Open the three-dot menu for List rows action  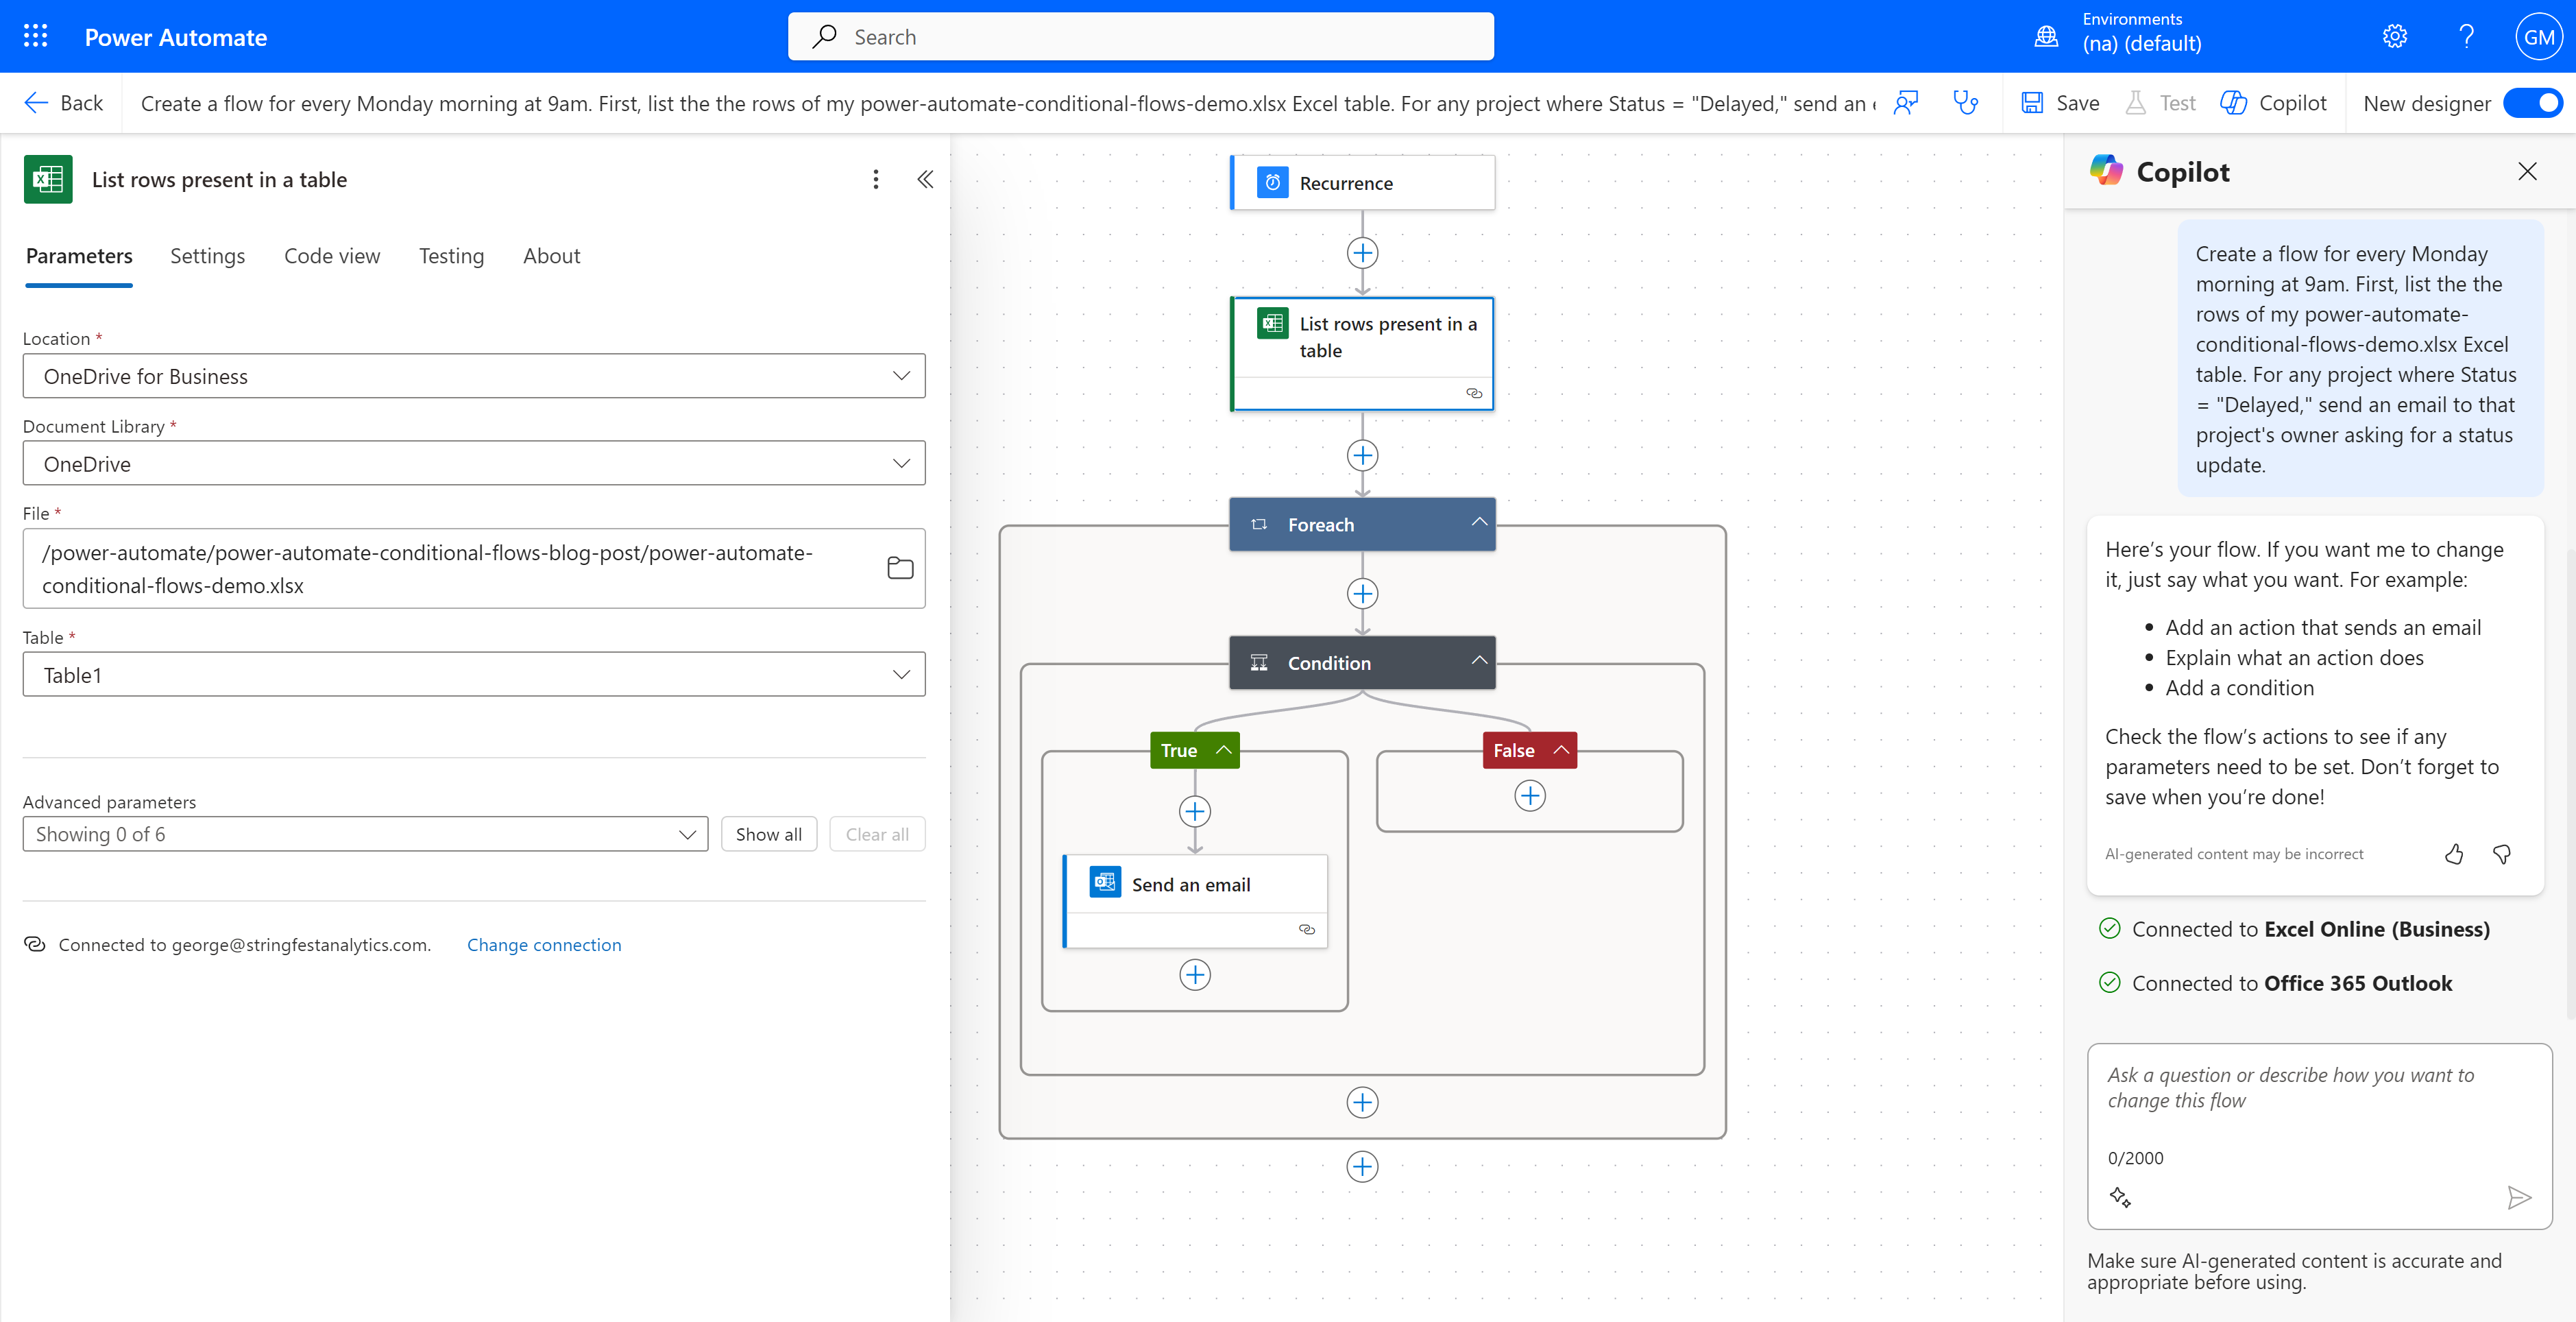875,179
